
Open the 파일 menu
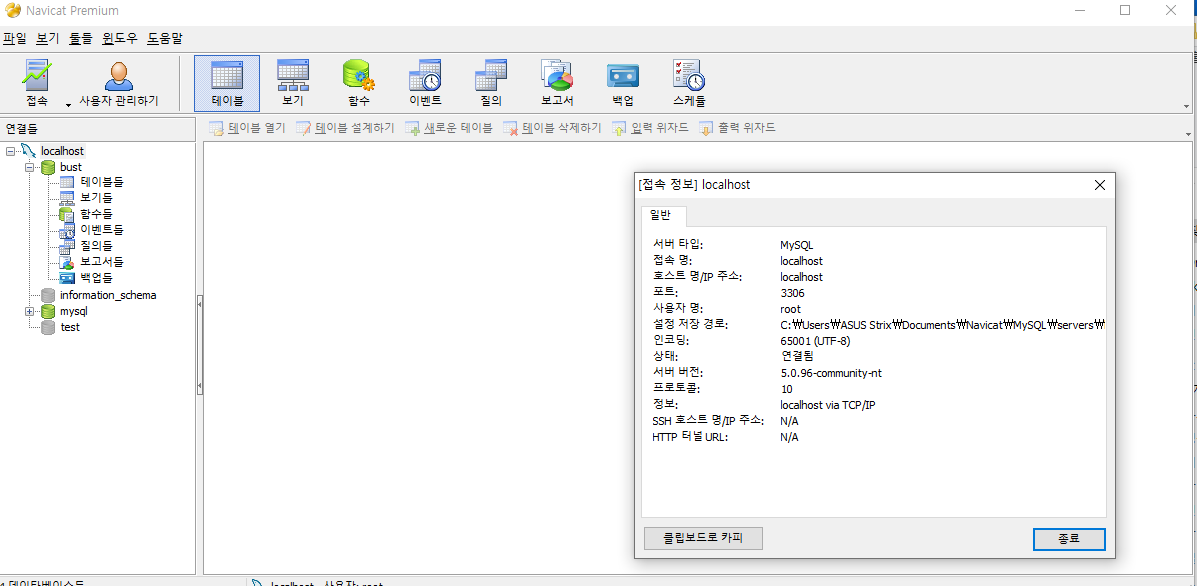[15, 38]
